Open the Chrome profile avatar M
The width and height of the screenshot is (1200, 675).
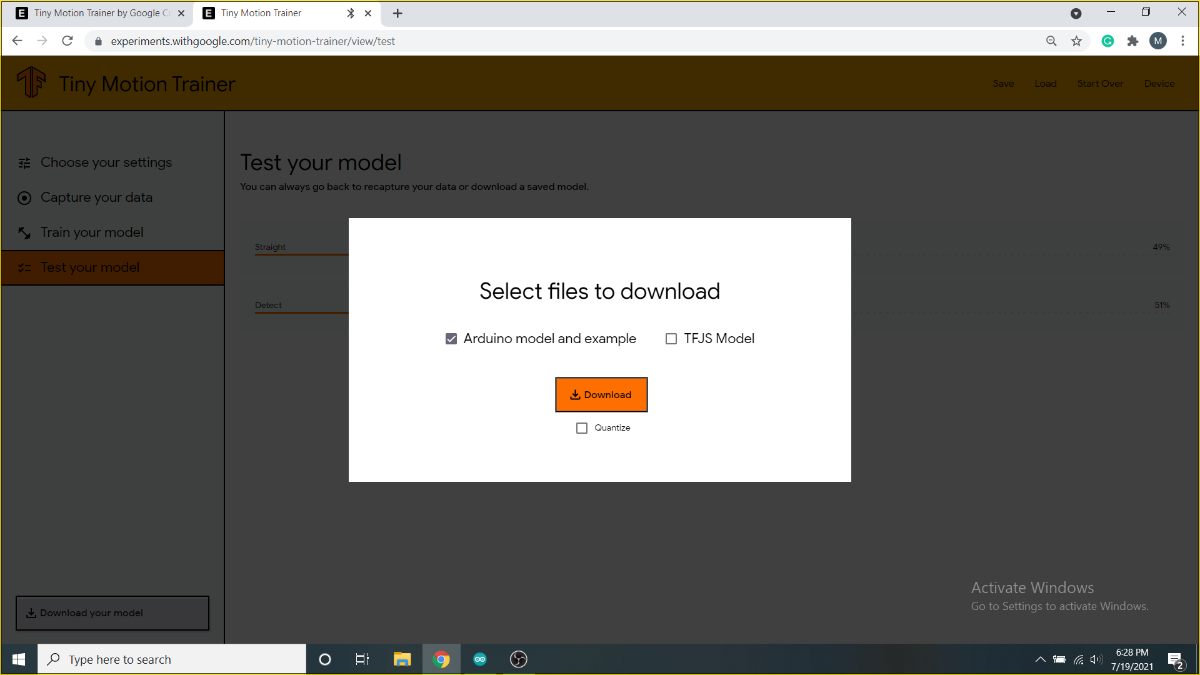1158,41
